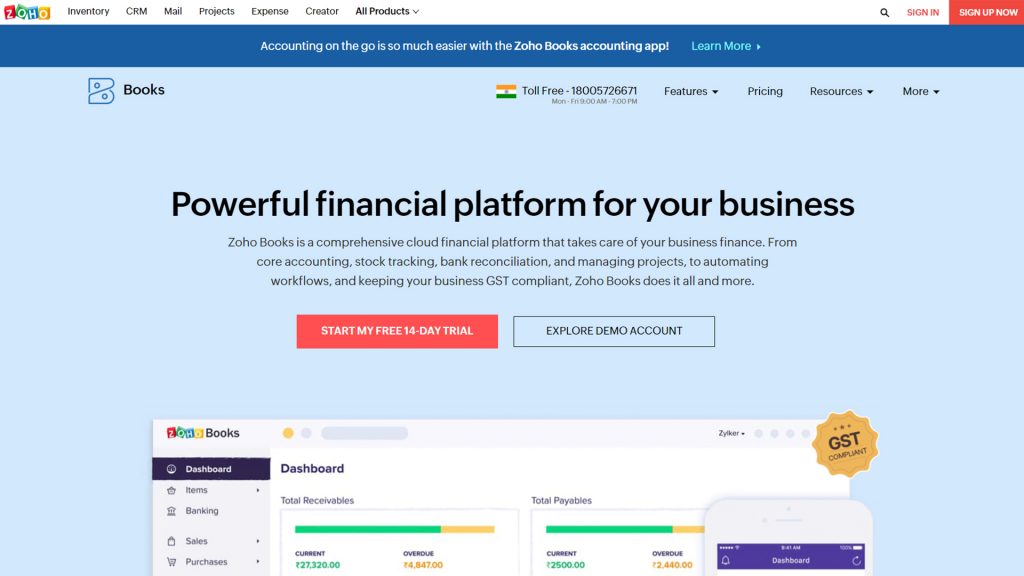Open the Sales section icon
Image resolution: width=1024 pixels, height=576 pixels.
(174, 539)
